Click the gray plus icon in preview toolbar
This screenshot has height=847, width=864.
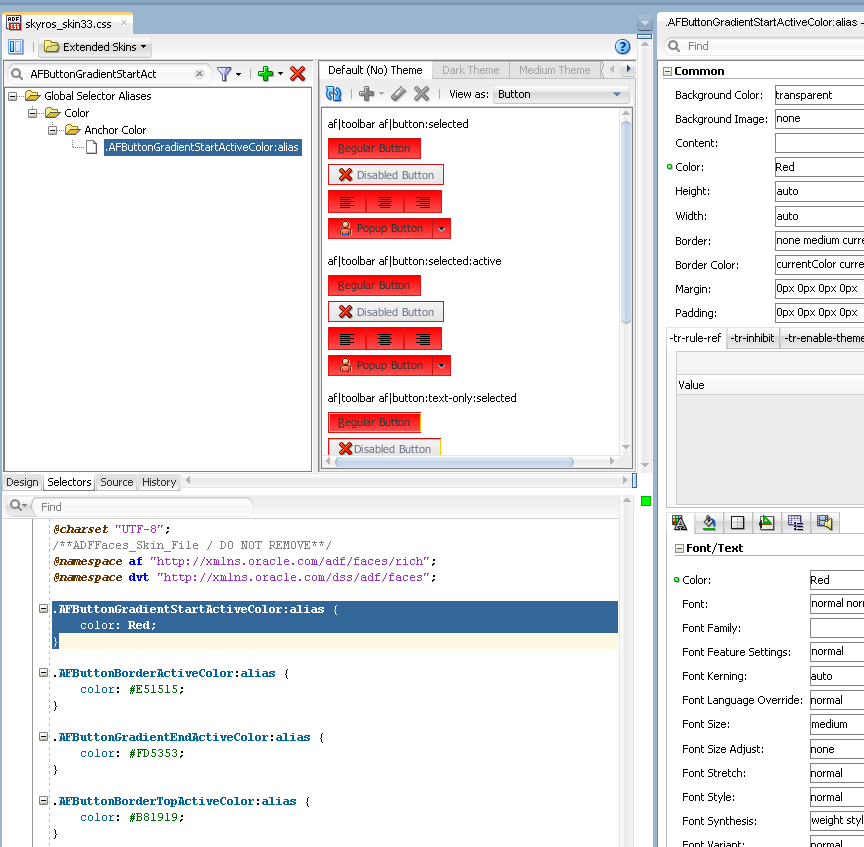pyautogui.click(x=366, y=94)
